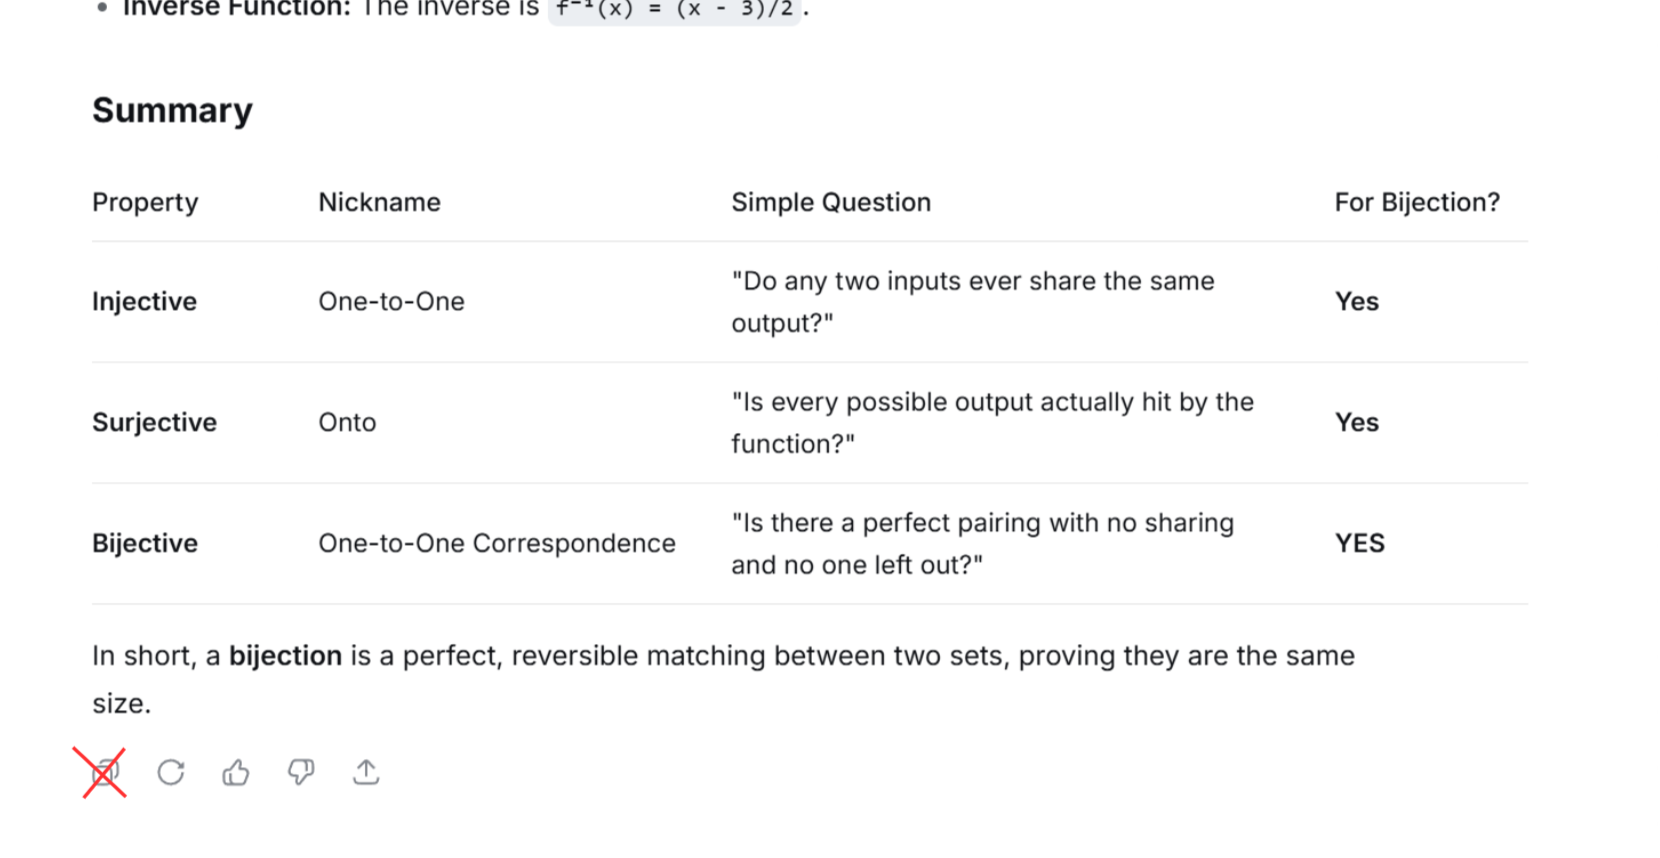Click the One-to-One Correspondence cell
This screenshot has width=1660, height=858.
496,543
